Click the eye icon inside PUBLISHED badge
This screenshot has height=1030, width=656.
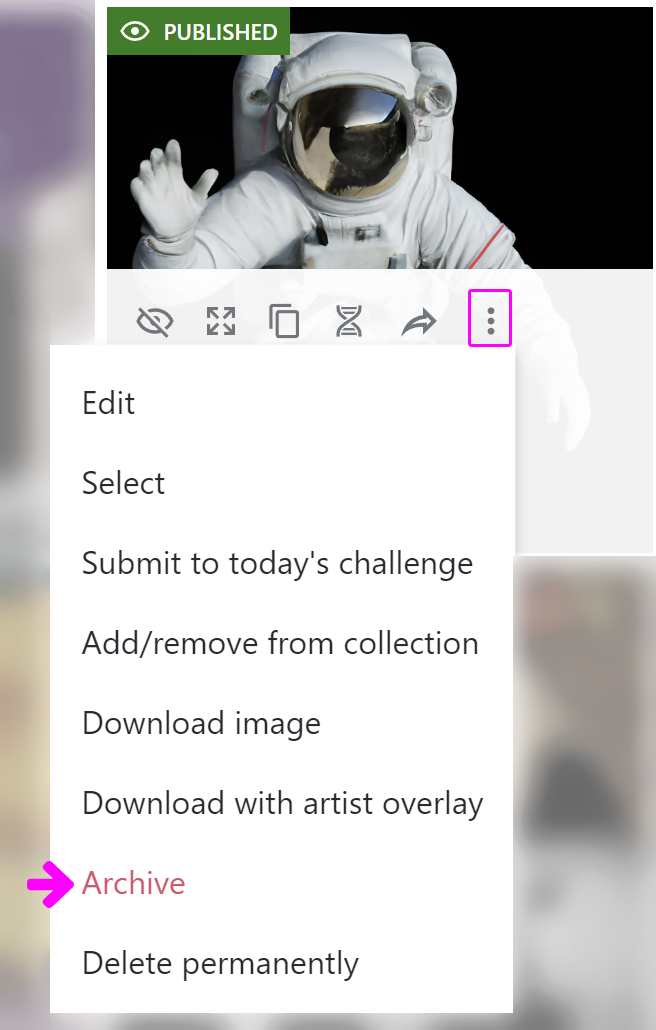click(x=134, y=32)
